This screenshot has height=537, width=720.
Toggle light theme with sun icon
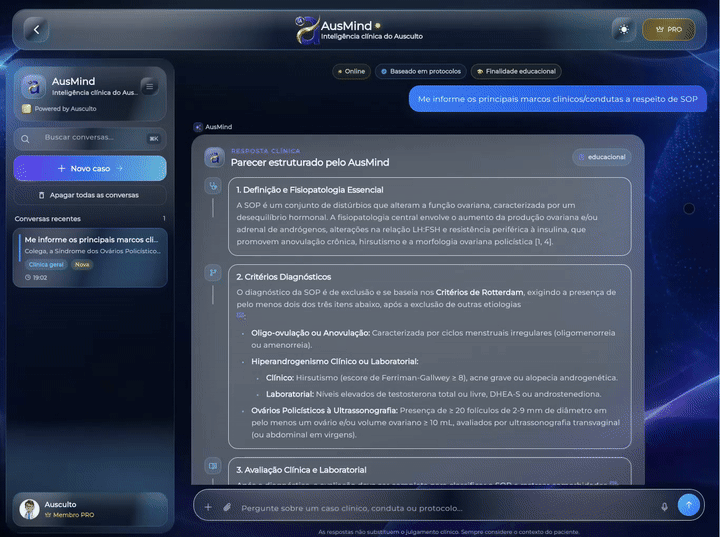[x=624, y=30]
